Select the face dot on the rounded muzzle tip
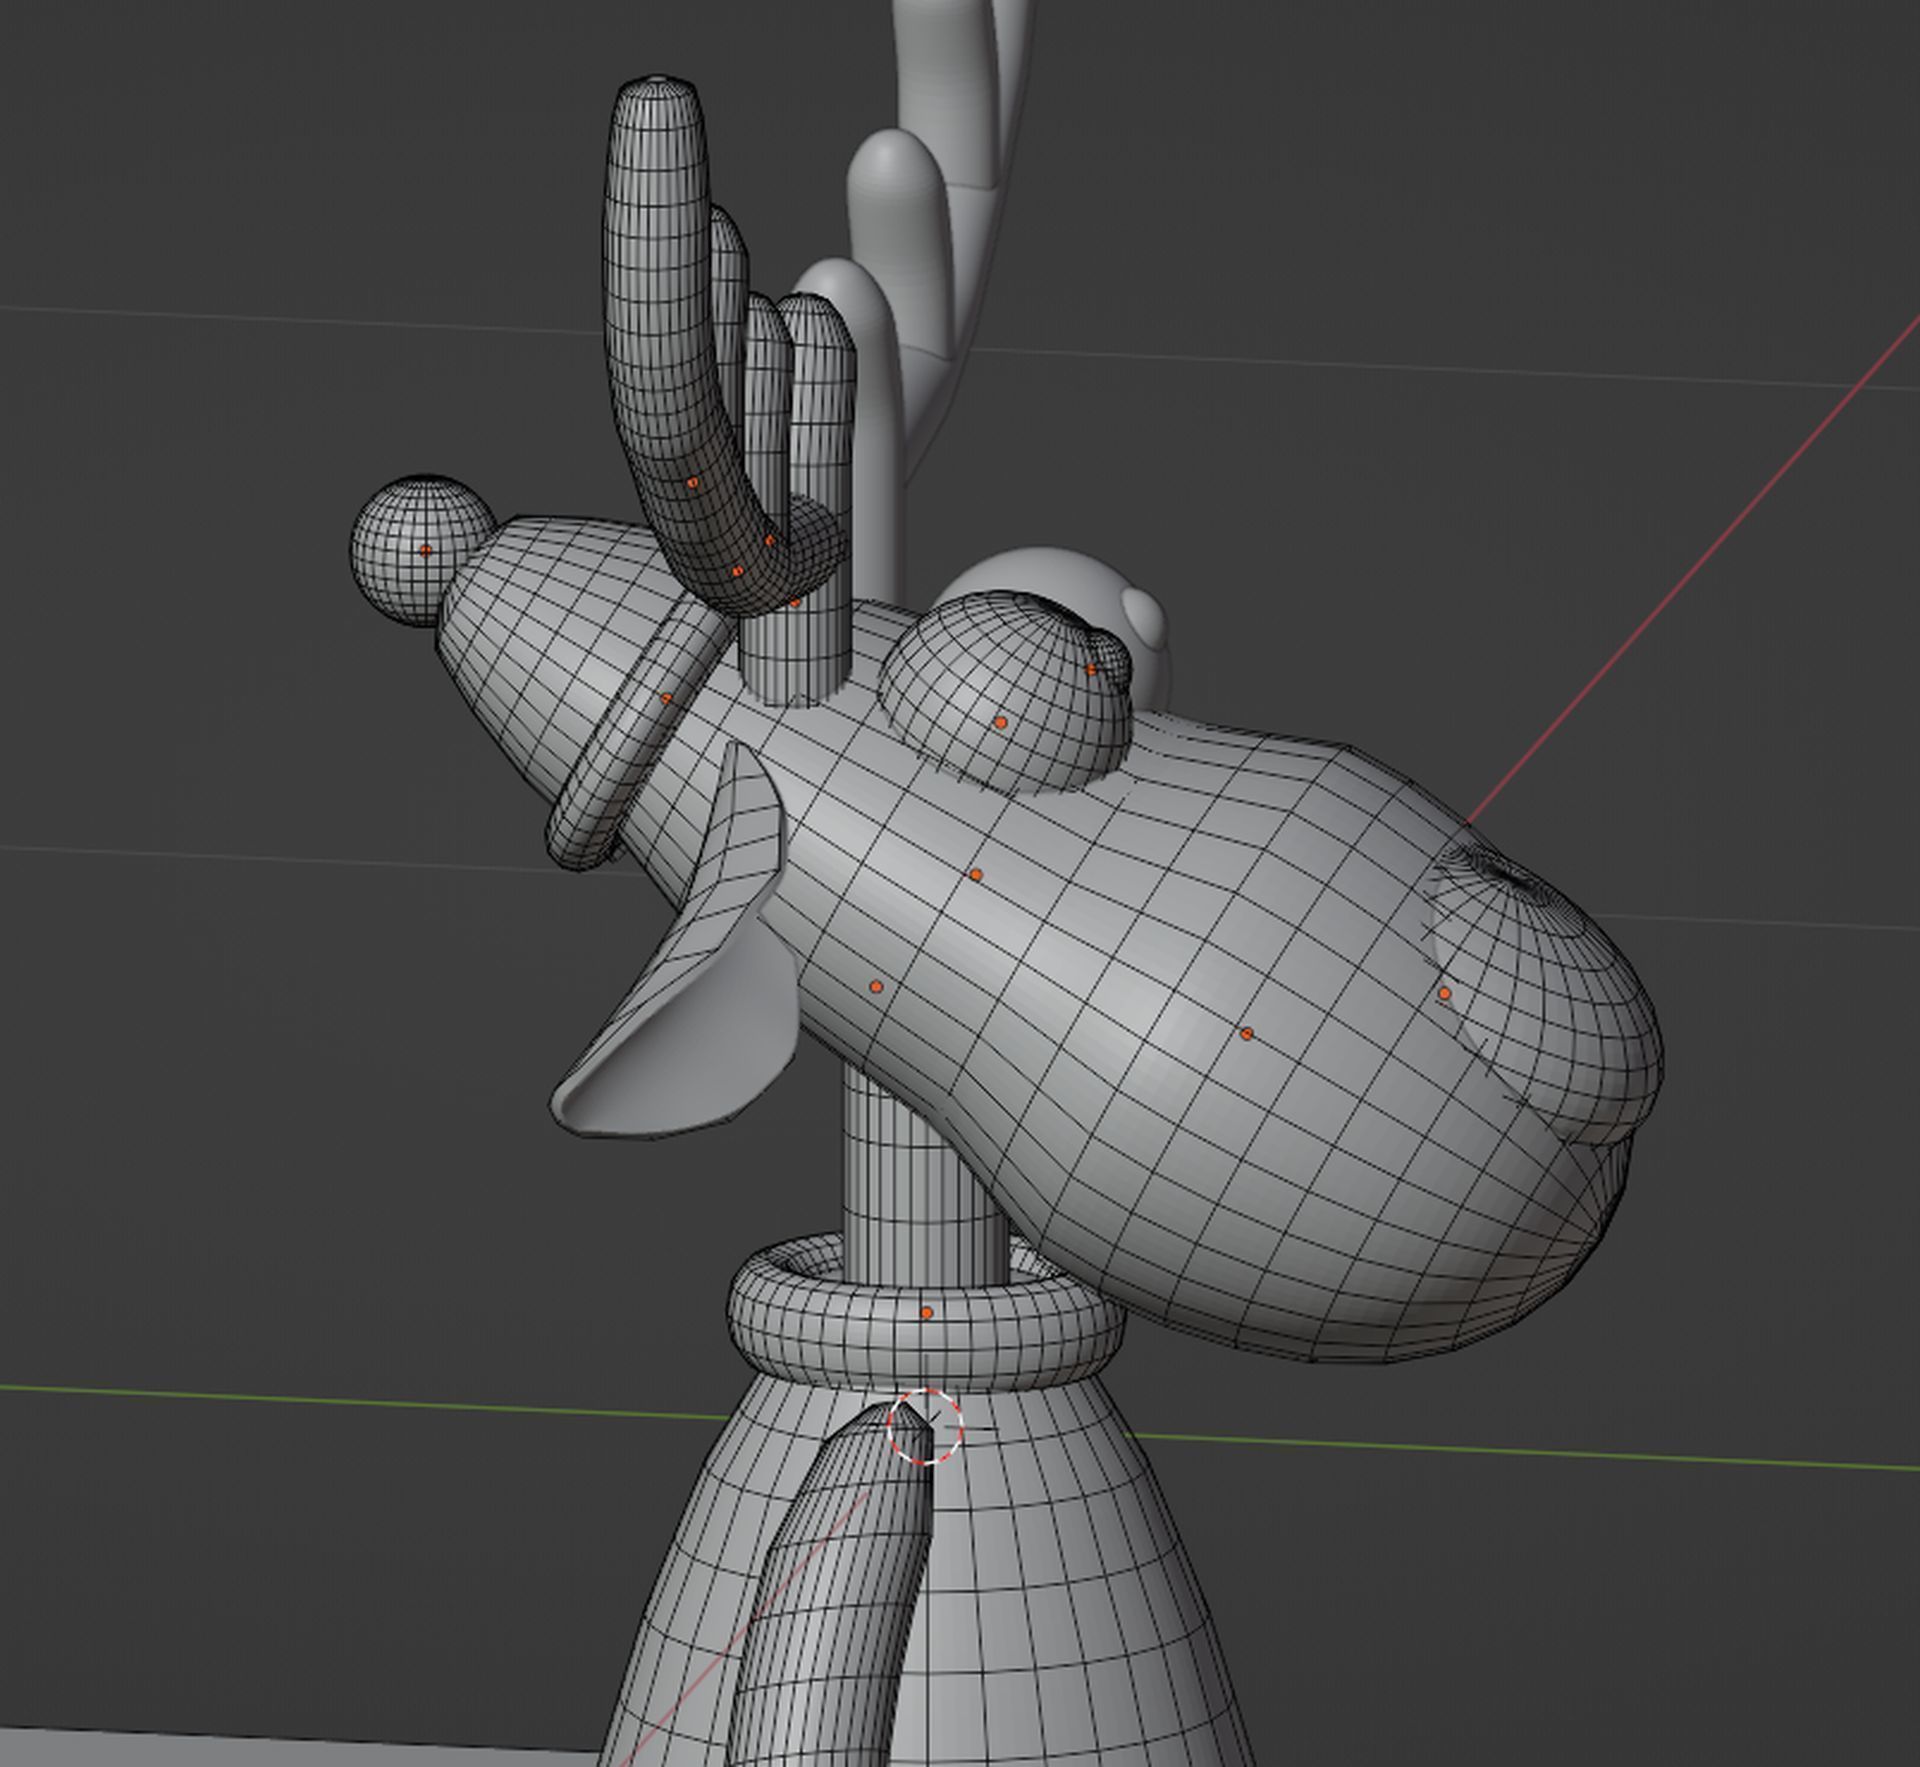This screenshot has width=1920, height=1767. [x=1444, y=993]
